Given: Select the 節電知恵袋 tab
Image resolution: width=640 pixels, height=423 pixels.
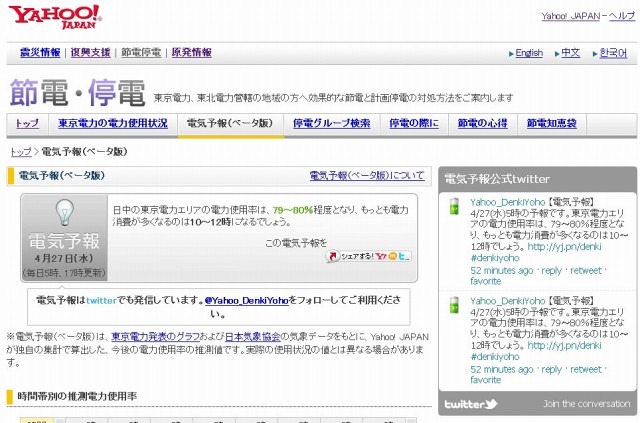Looking at the screenshot, I should 551,123.
